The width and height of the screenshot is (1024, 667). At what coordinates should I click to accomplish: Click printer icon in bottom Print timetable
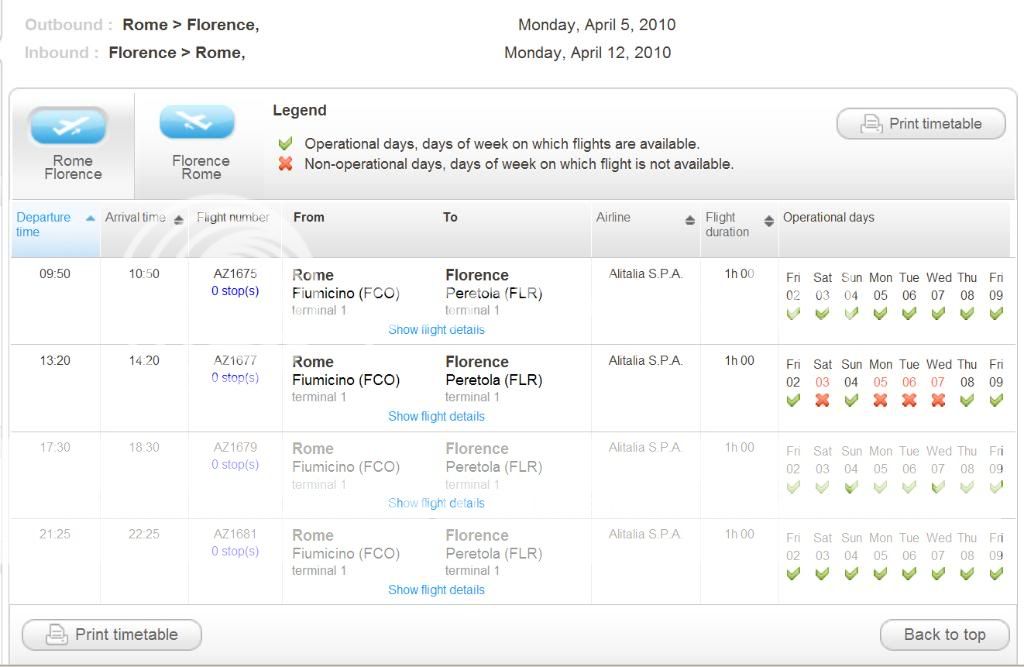(x=57, y=635)
